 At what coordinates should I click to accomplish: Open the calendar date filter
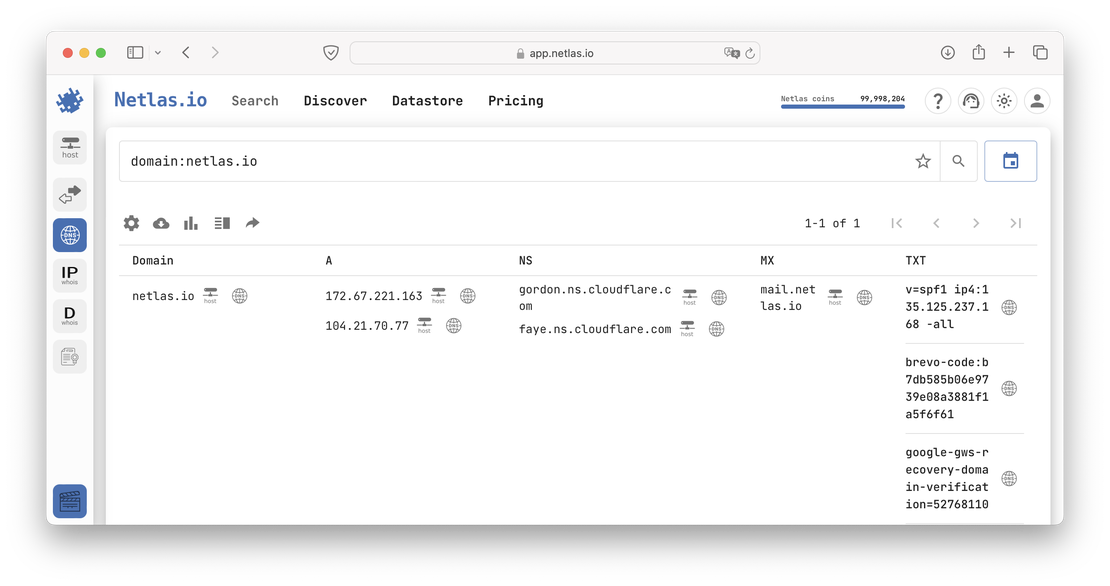(x=1010, y=160)
